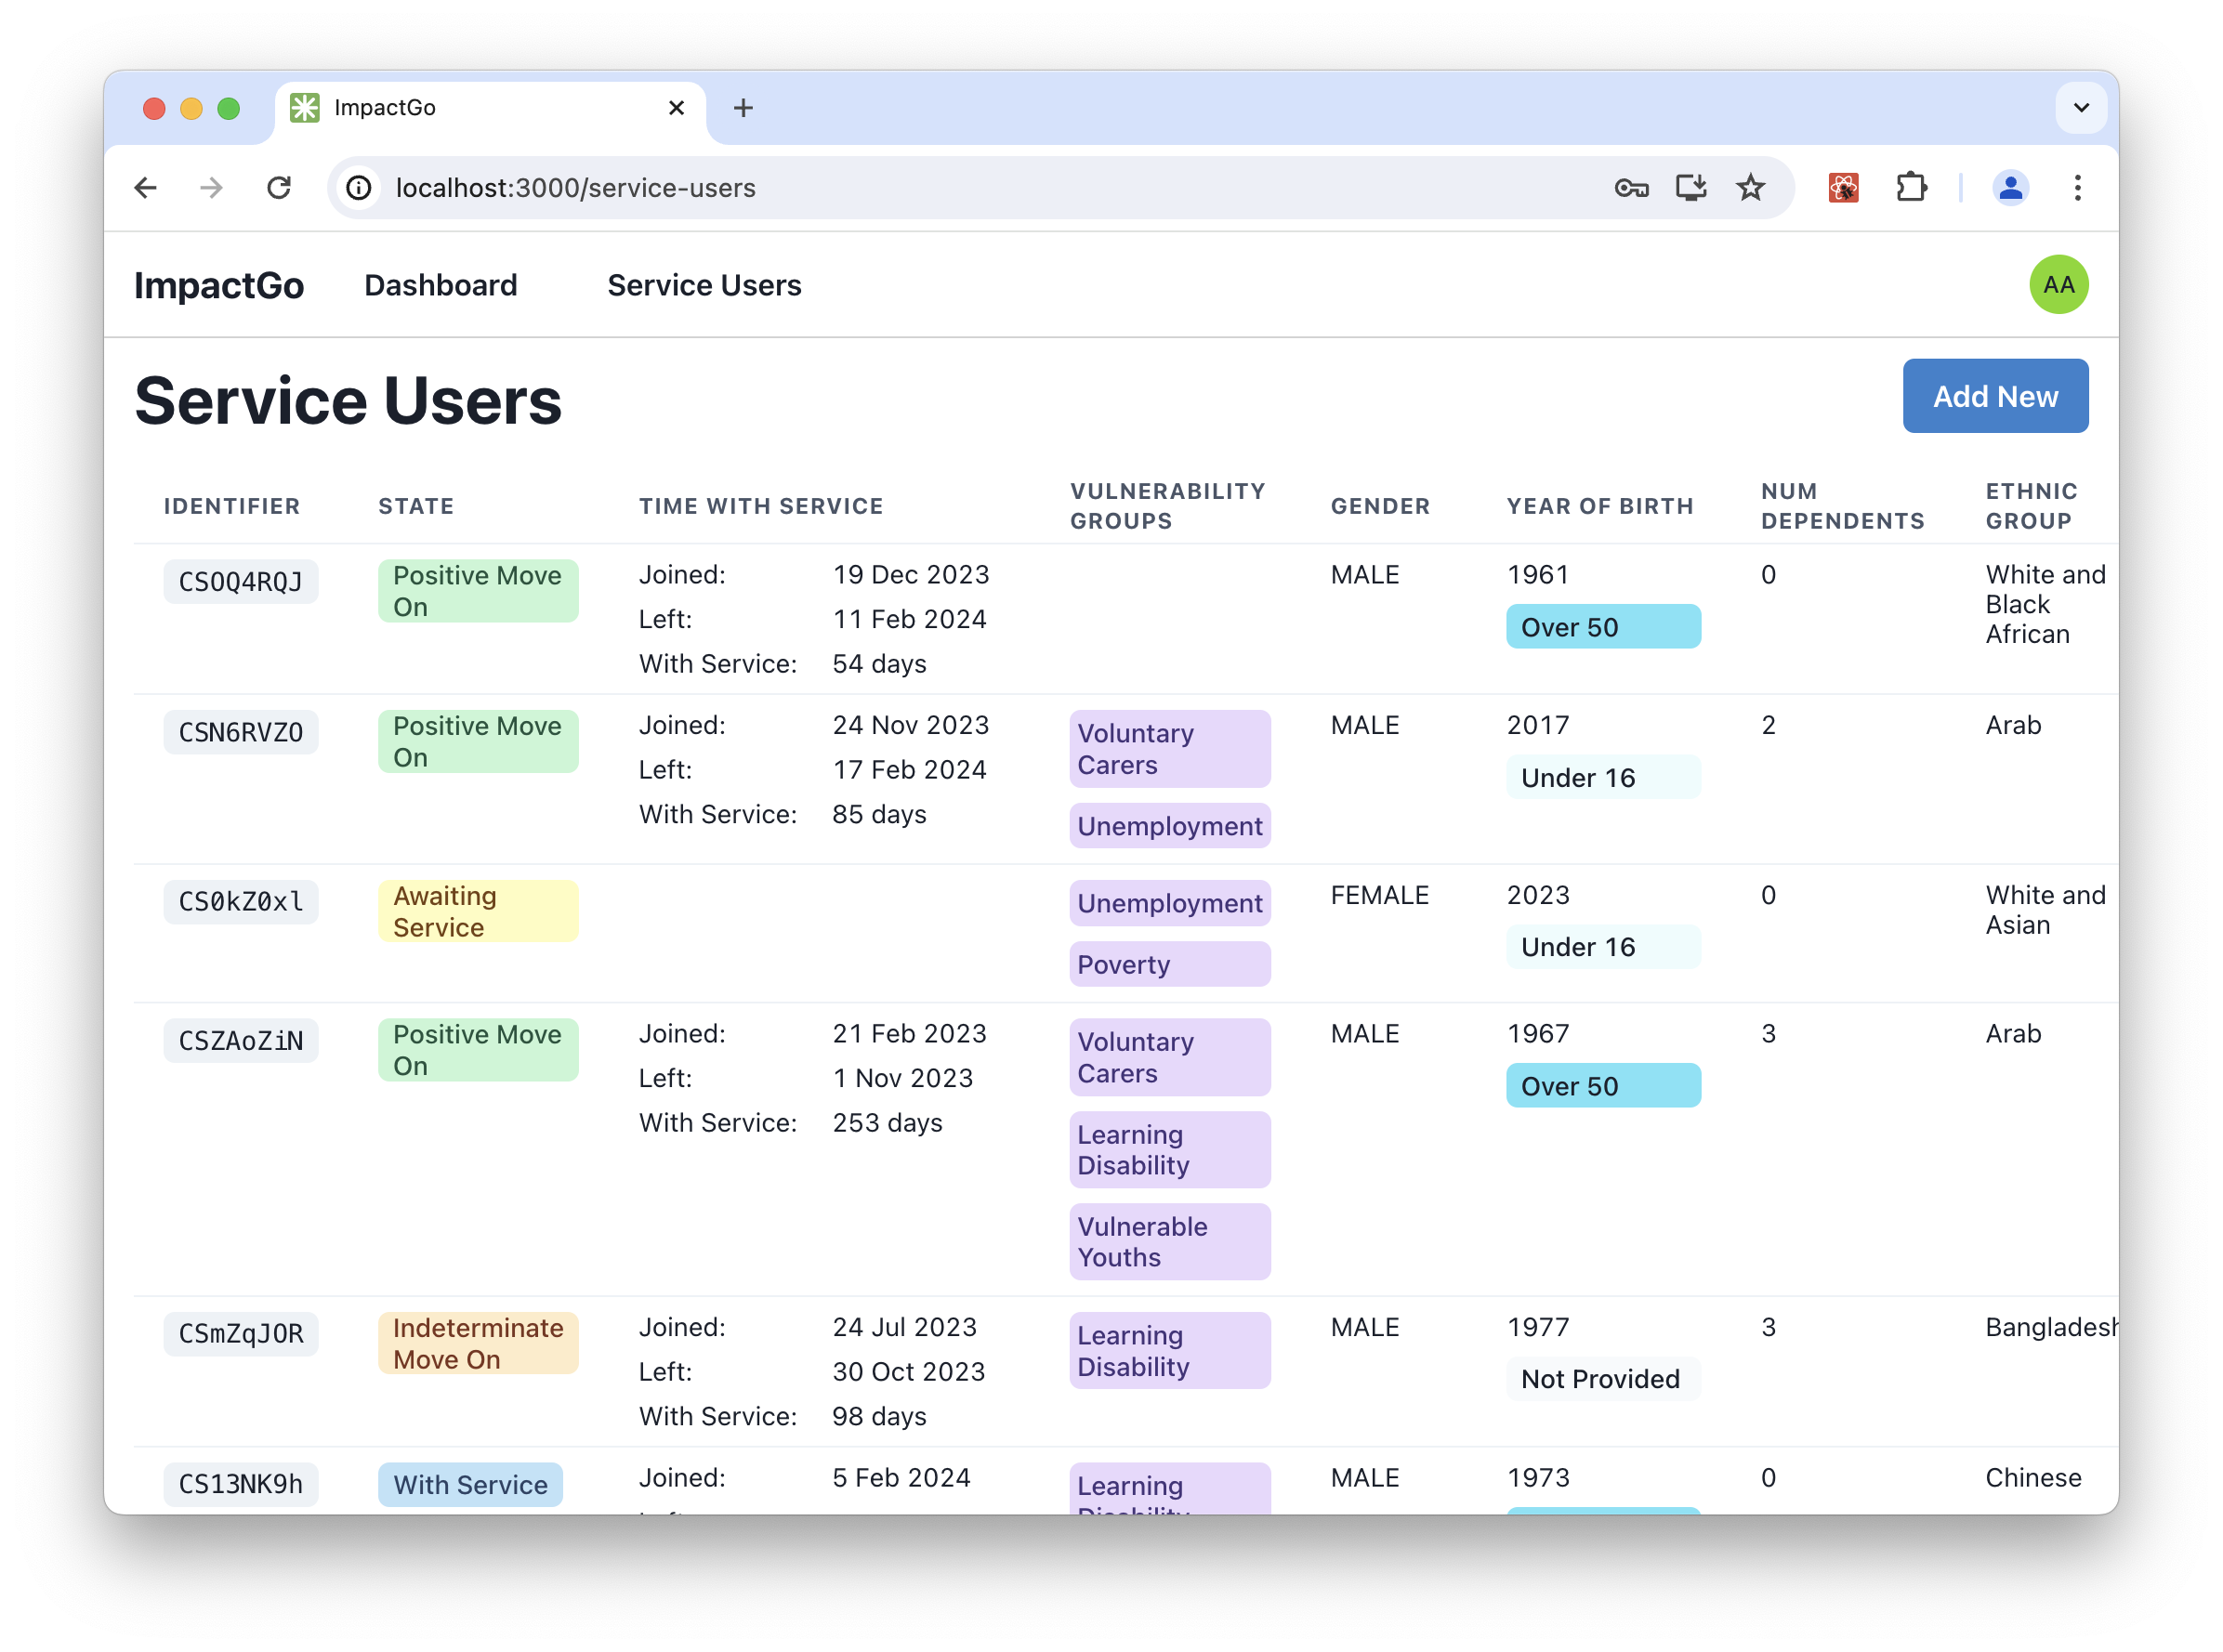Click the password key icon
This screenshot has height=1652, width=2223.
(x=1631, y=188)
